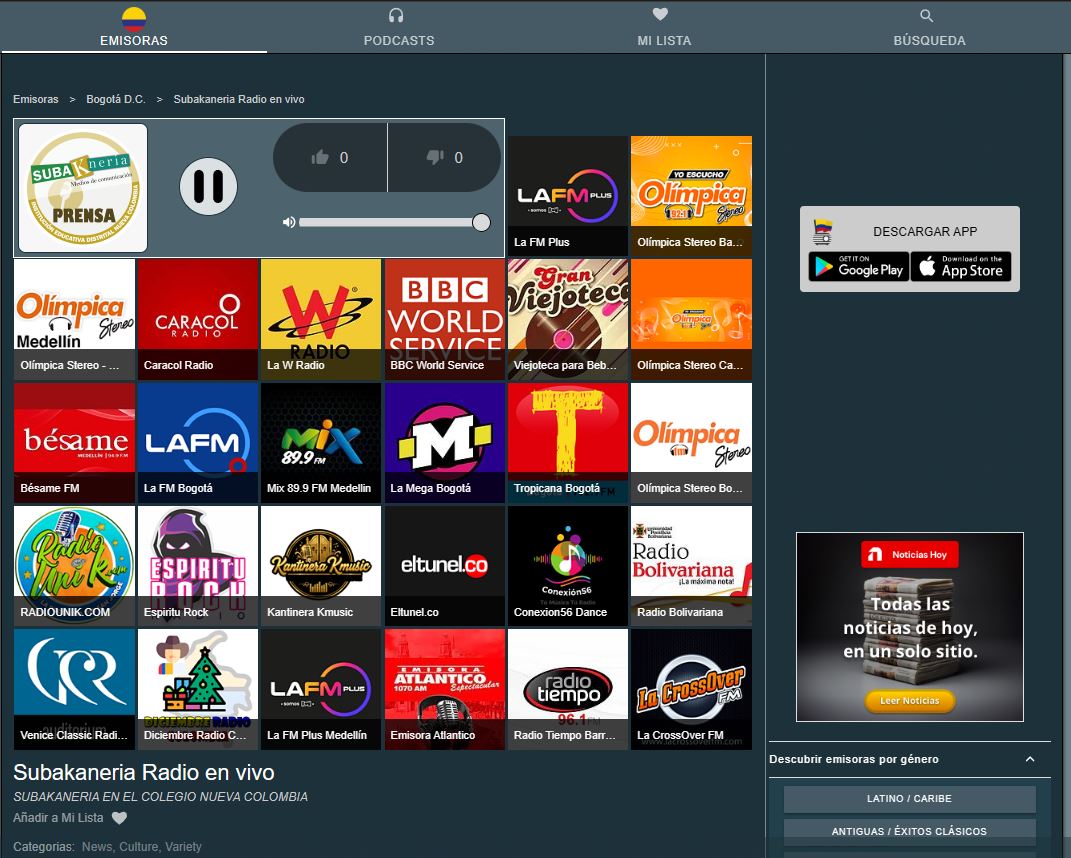Select the Latino / Caribe genre
The image size is (1071, 858).
pyautogui.click(x=909, y=799)
